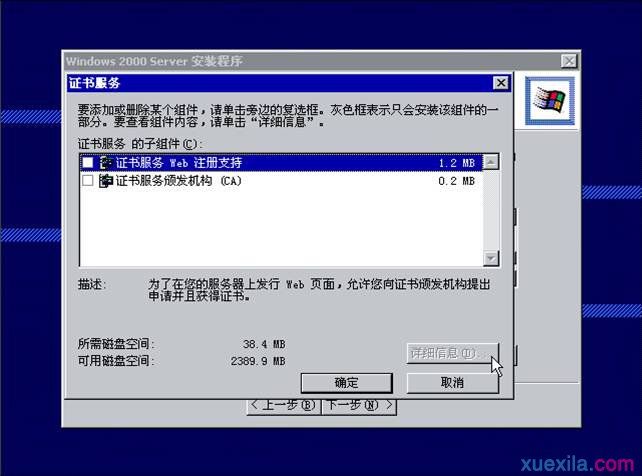Open 详细信息 for the selected component
The height and width of the screenshot is (476, 642).
tap(451, 354)
